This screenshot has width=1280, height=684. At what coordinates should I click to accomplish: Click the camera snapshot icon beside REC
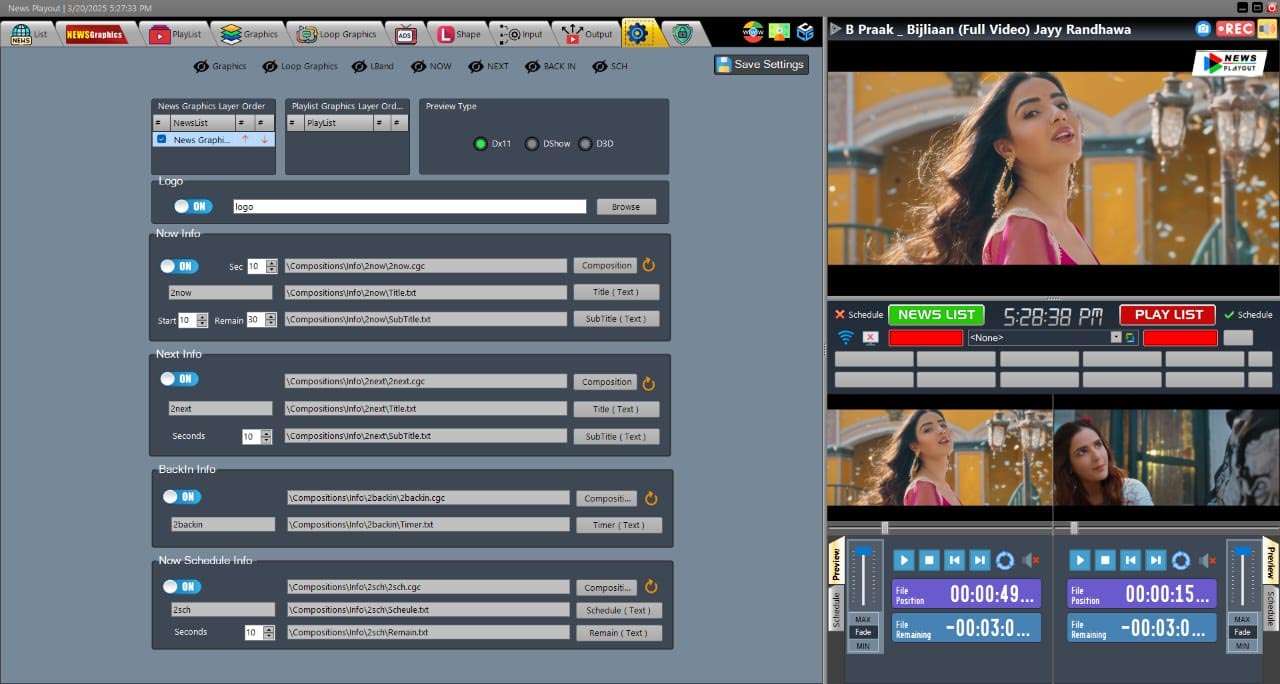(1203, 29)
